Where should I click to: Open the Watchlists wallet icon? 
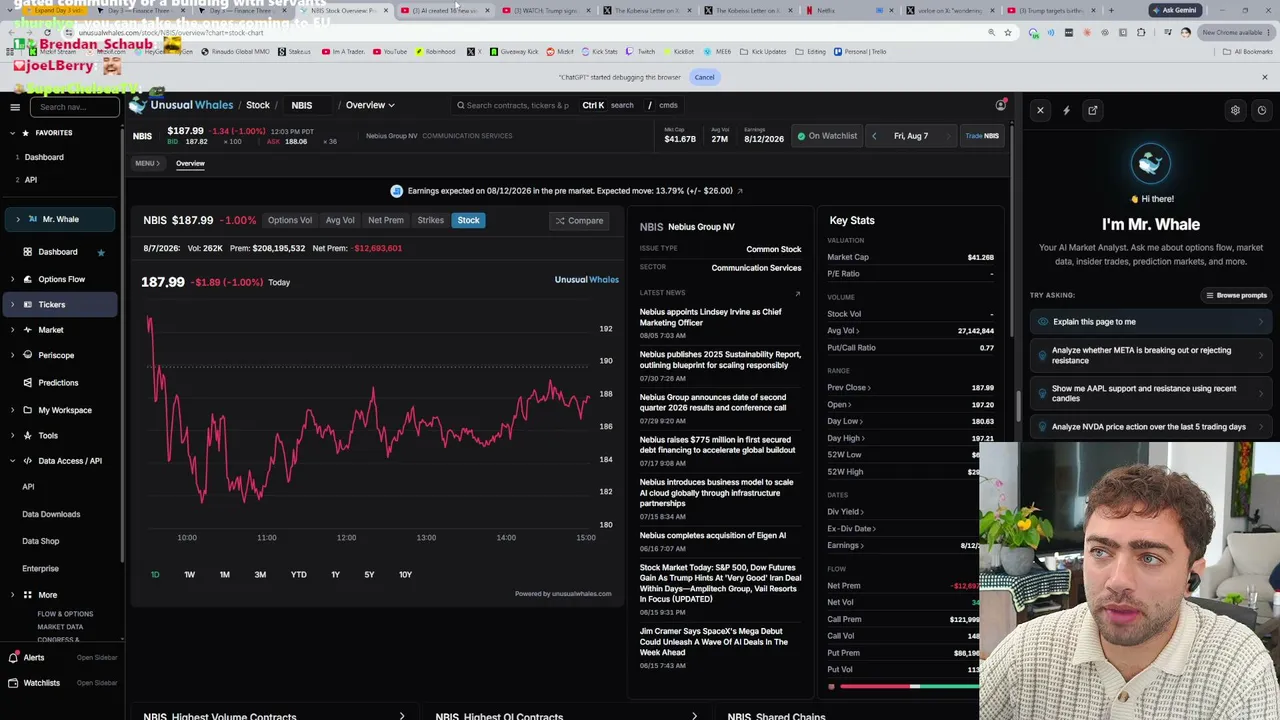pos(13,683)
